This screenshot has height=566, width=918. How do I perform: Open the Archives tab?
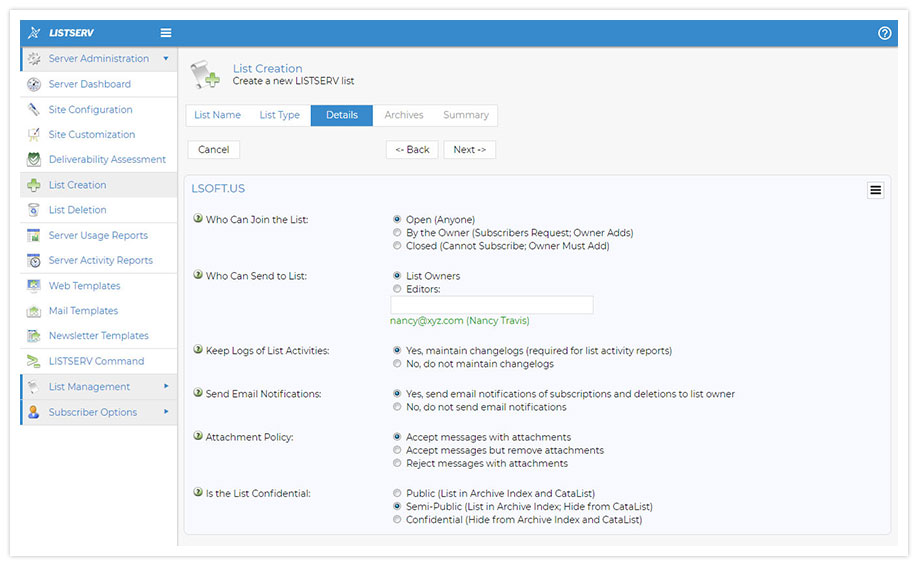tap(403, 115)
